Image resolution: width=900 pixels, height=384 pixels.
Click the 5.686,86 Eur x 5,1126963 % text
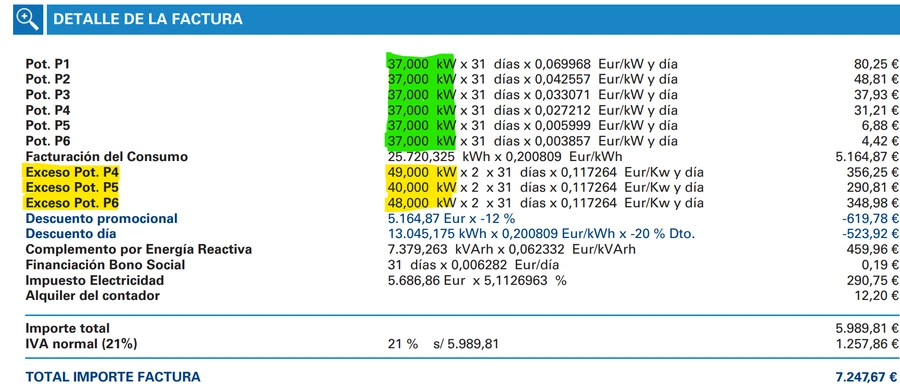coord(477,281)
